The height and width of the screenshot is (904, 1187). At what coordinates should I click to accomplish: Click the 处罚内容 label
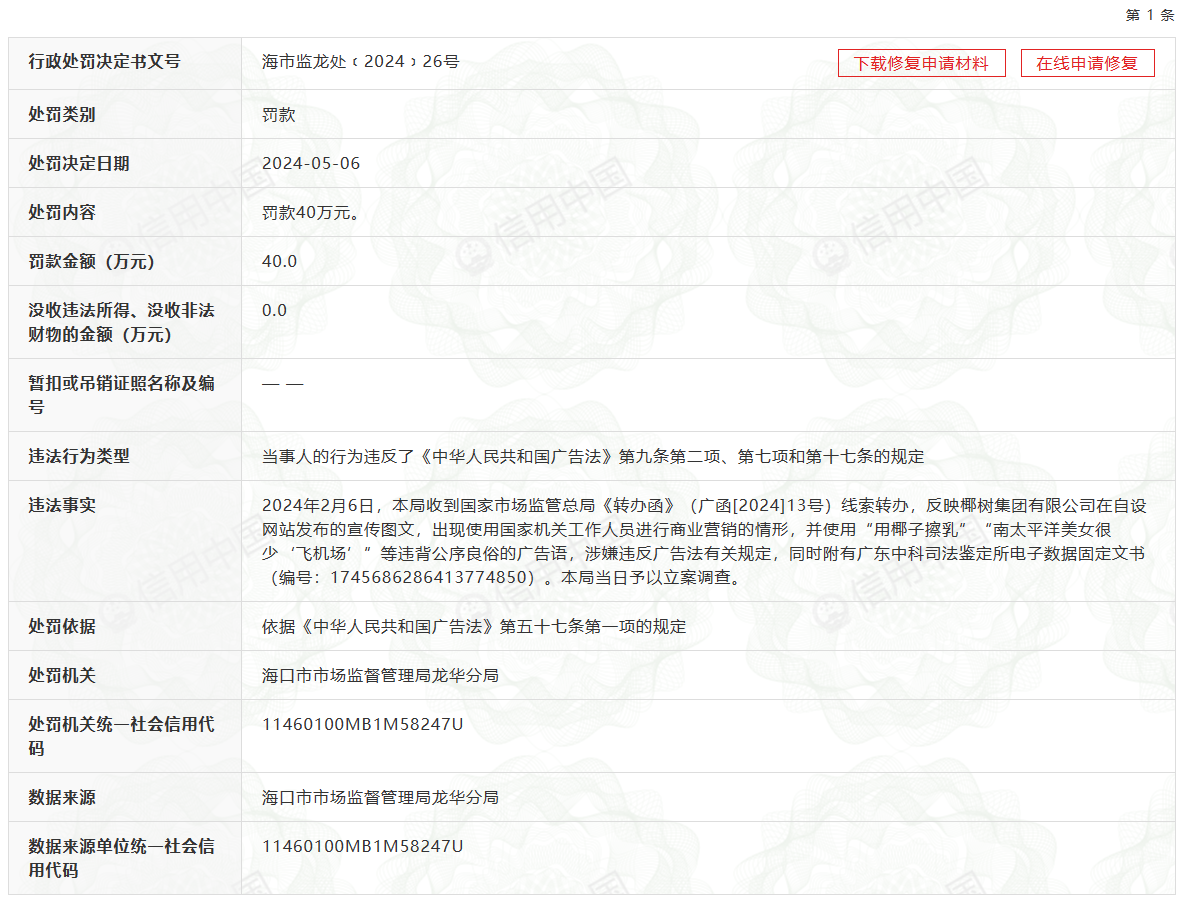point(62,213)
